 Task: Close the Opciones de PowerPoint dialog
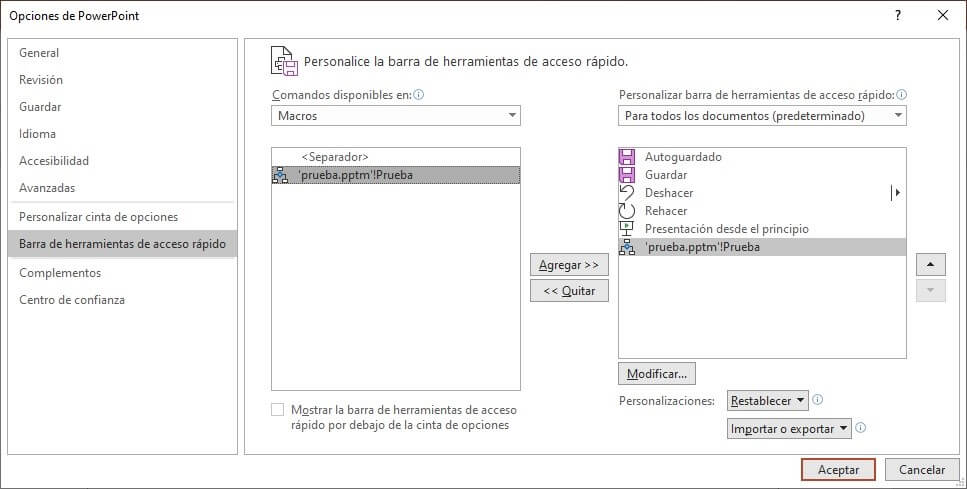(943, 15)
